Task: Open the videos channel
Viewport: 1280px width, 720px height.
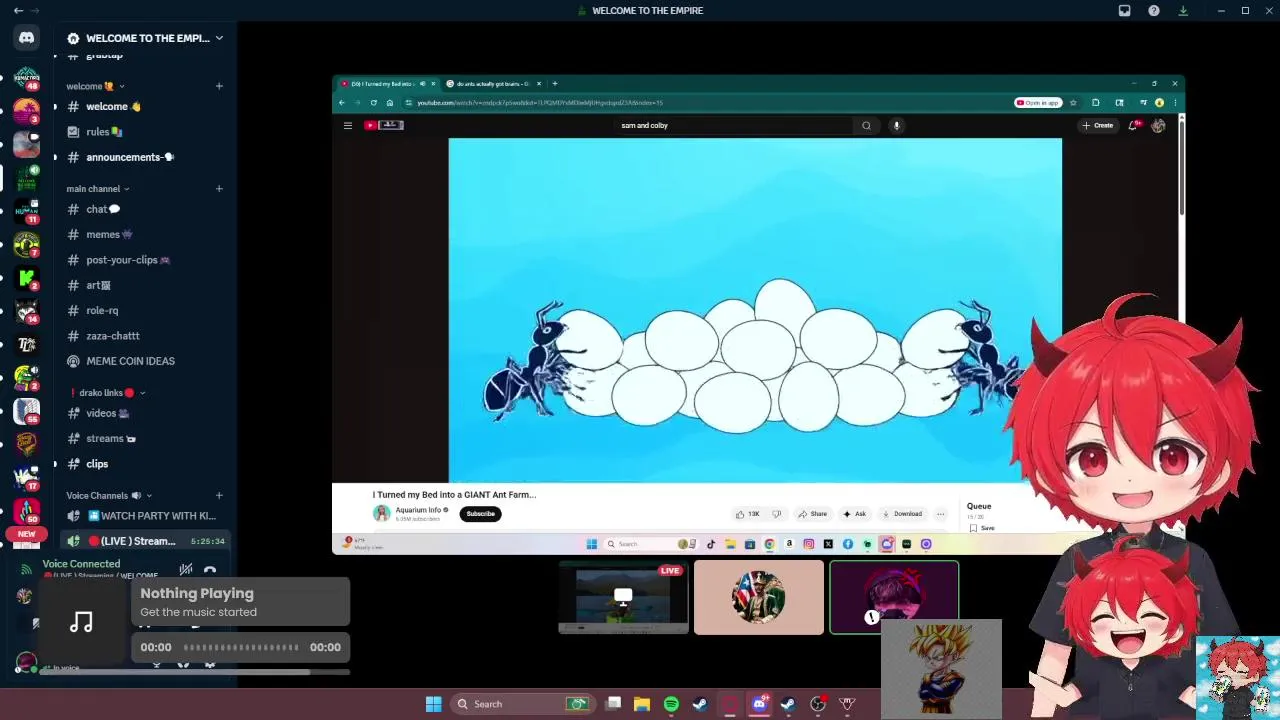Action: tap(145, 413)
